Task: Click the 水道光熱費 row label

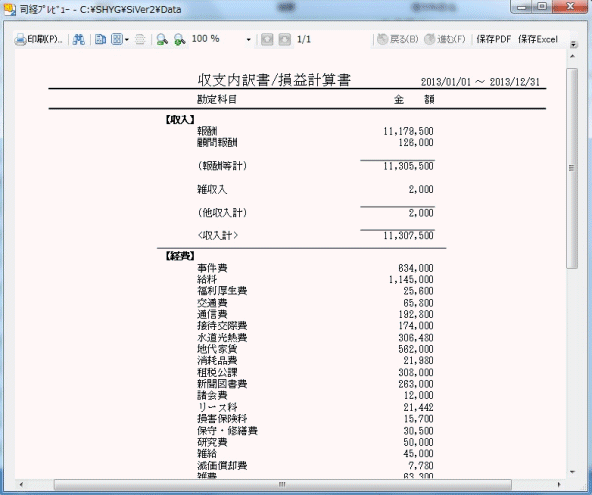Action: 222,338
